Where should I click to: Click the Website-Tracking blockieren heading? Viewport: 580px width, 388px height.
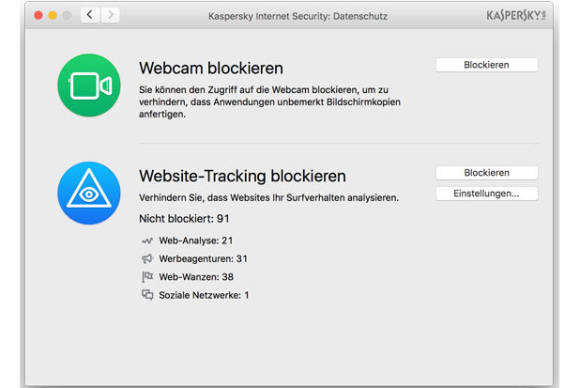coord(242,176)
